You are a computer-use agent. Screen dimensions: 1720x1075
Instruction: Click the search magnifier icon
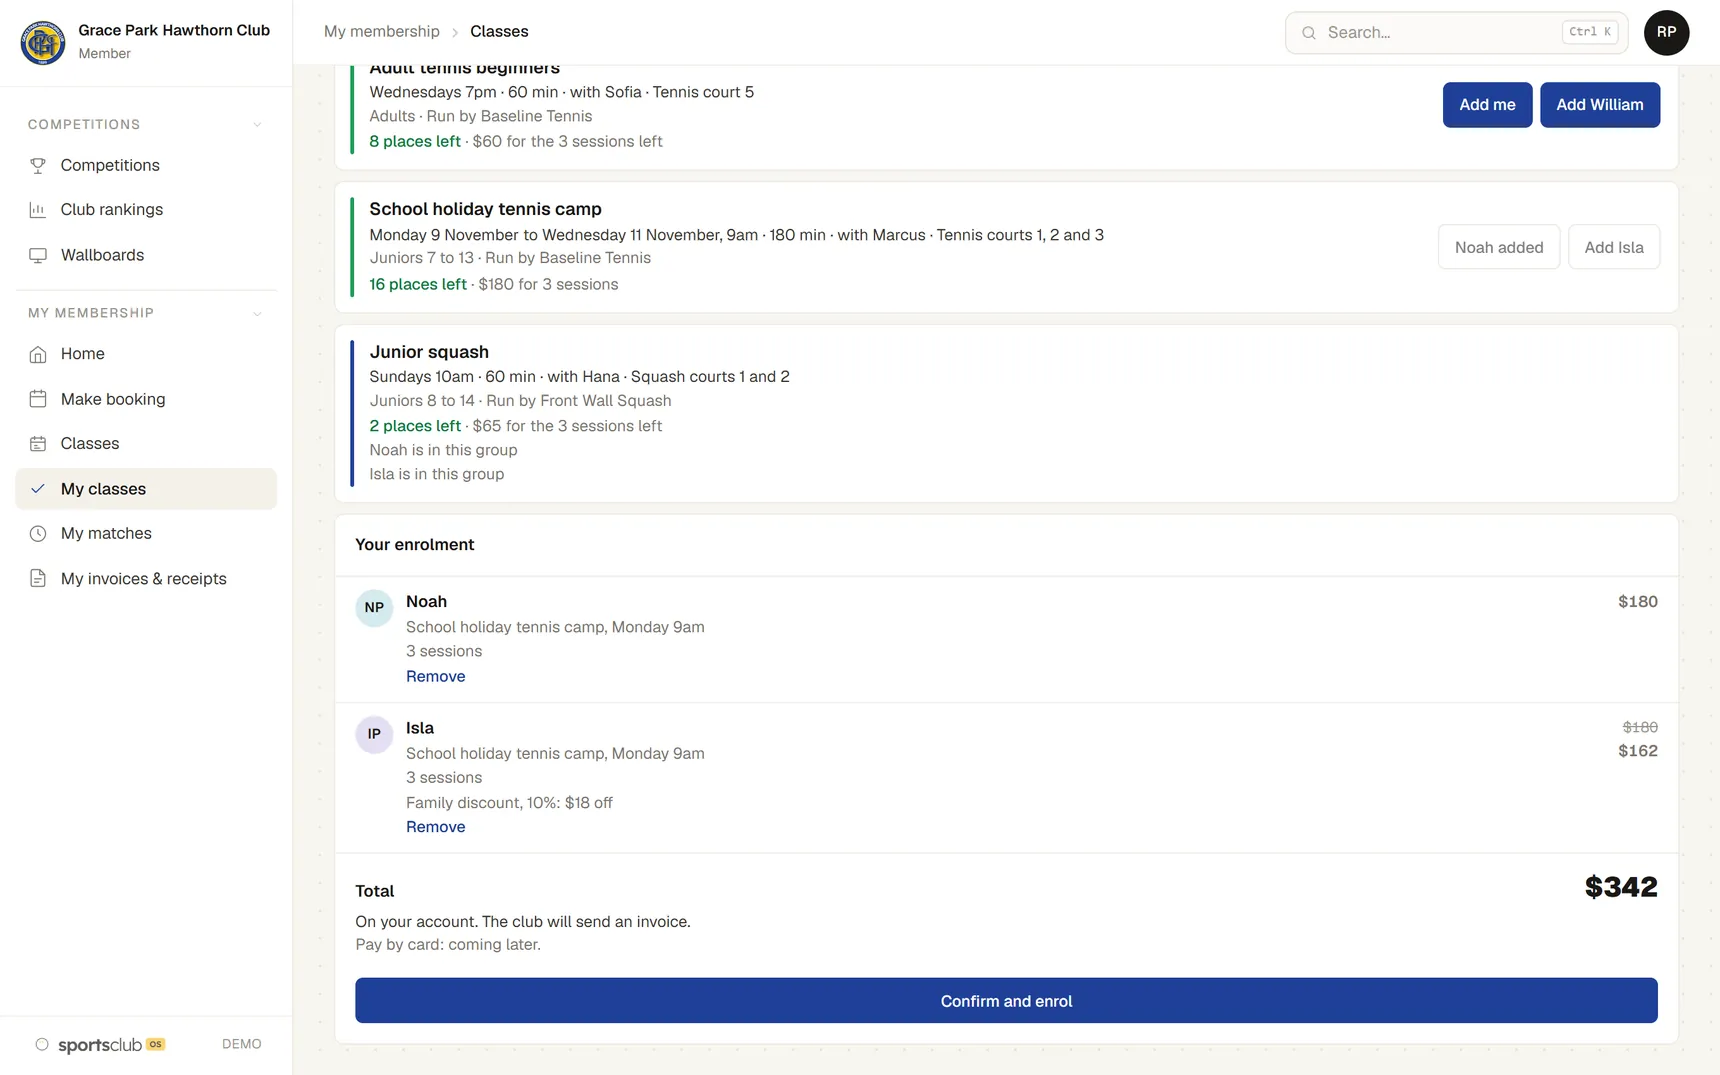coord(1308,33)
